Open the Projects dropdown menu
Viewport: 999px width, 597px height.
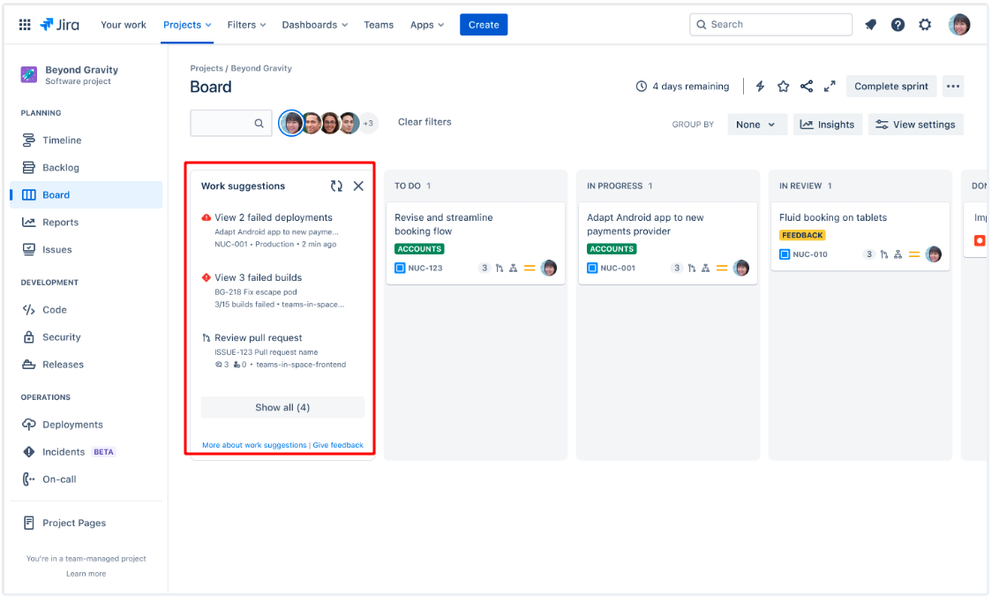point(187,25)
